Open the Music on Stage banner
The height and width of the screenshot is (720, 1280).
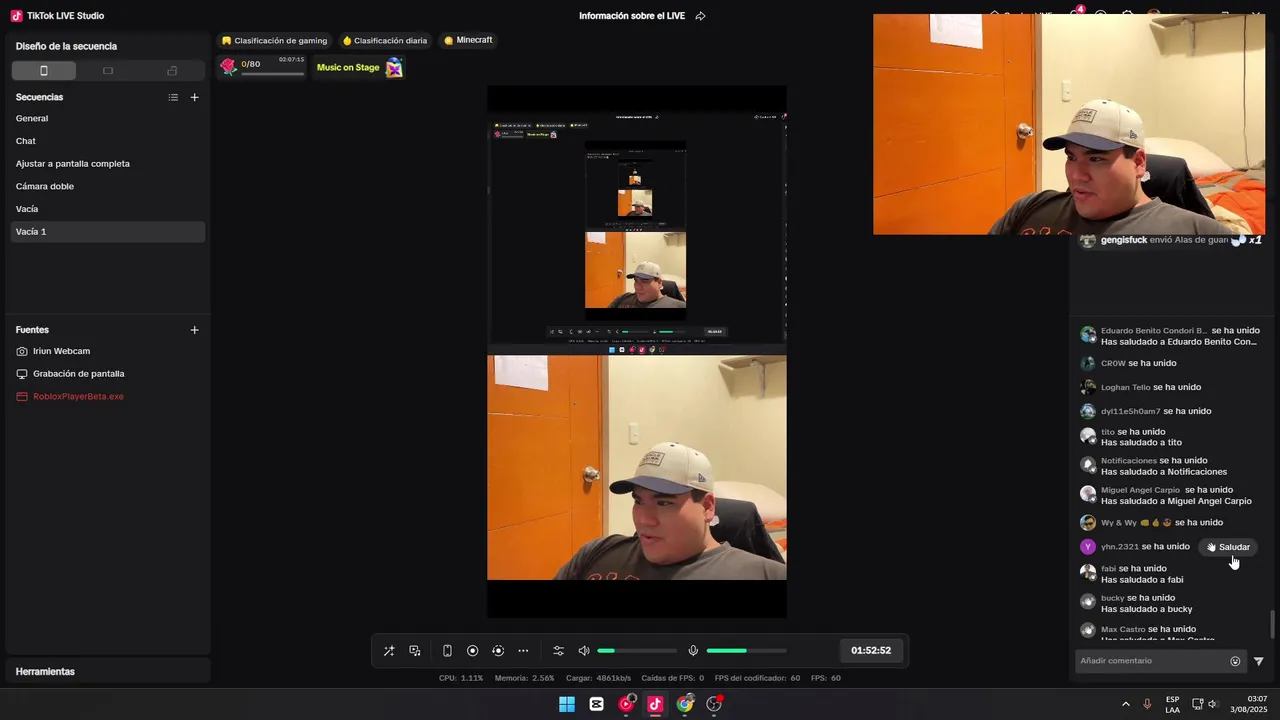click(x=359, y=67)
